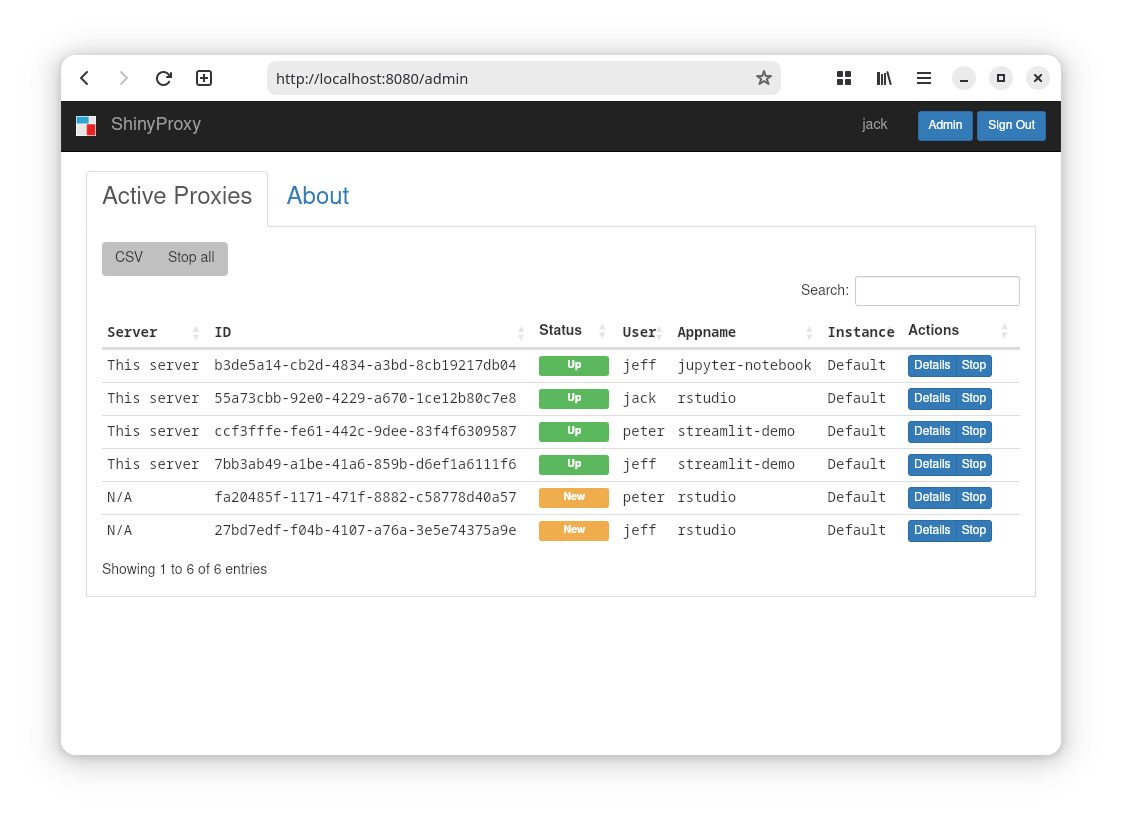Open Details for peter's streamlit-demo proxy

click(932, 431)
